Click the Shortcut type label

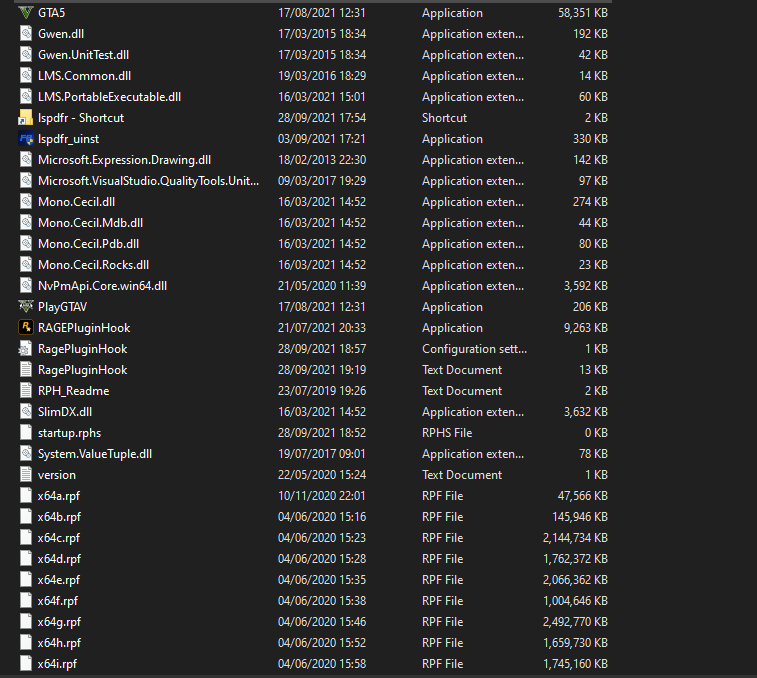point(444,118)
